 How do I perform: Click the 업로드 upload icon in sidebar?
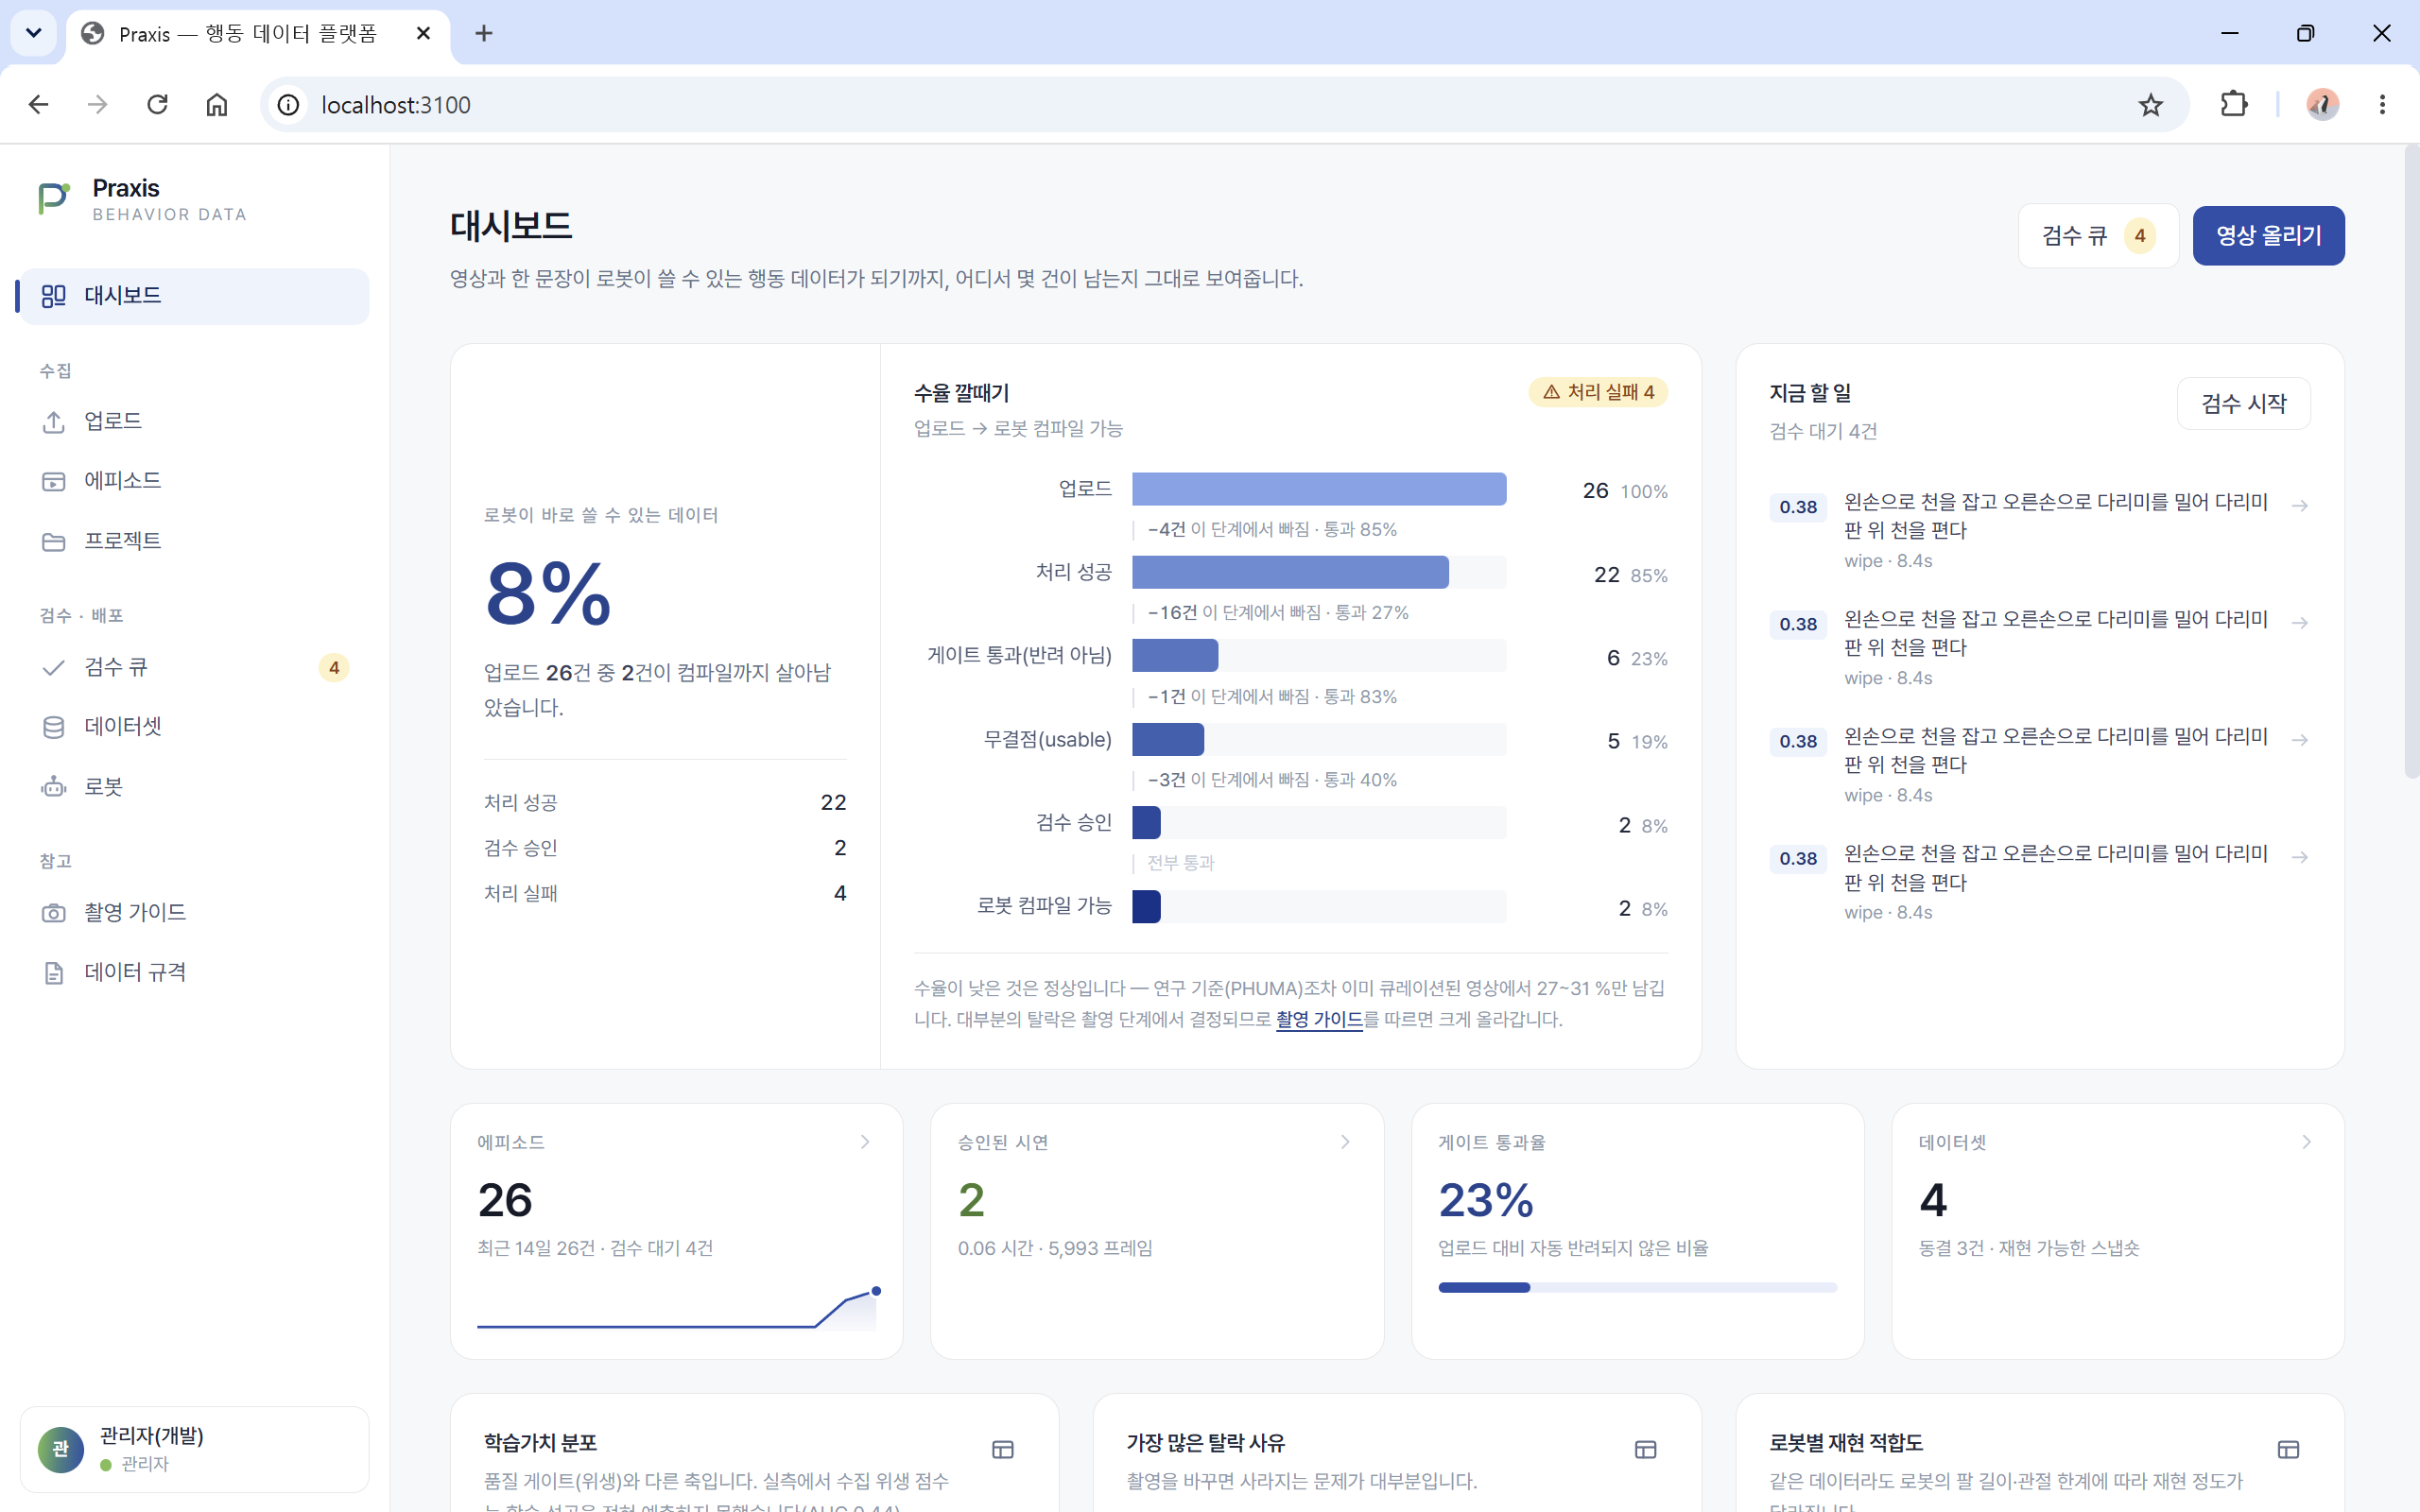pyautogui.click(x=53, y=422)
